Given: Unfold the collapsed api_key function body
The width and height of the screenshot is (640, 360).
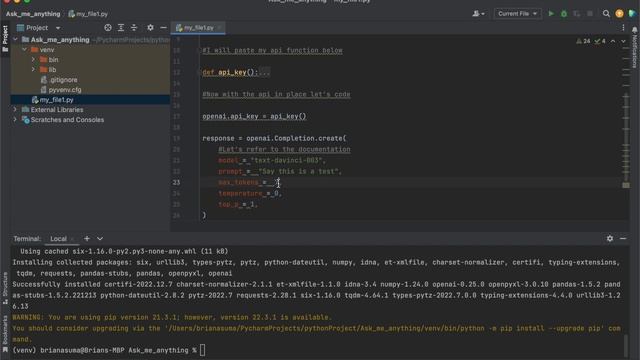Looking at the screenshot, I should tap(264, 72).
